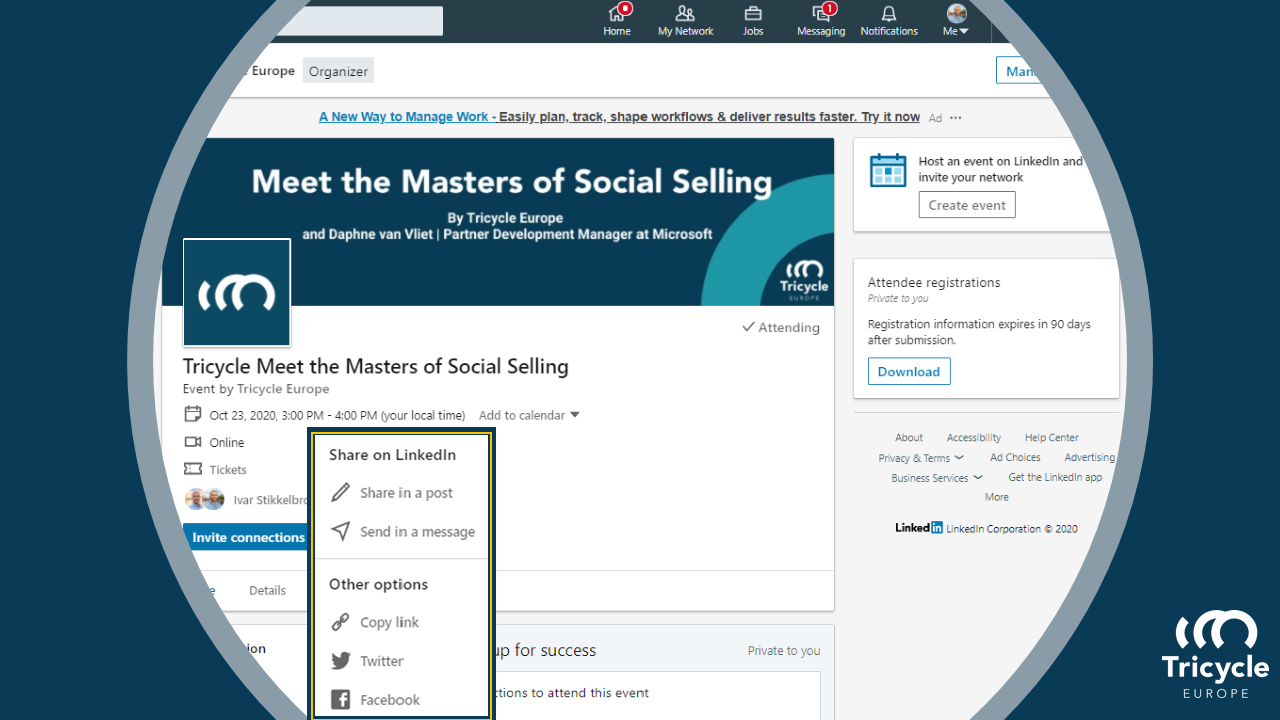
Task: Expand the Business Services dropdown
Action: (x=937, y=478)
